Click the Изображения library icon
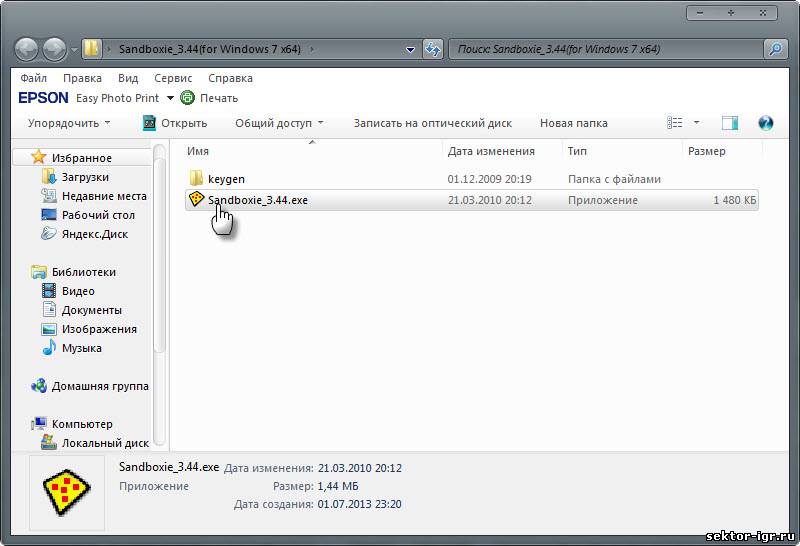800x546 pixels. pos(48,329)
